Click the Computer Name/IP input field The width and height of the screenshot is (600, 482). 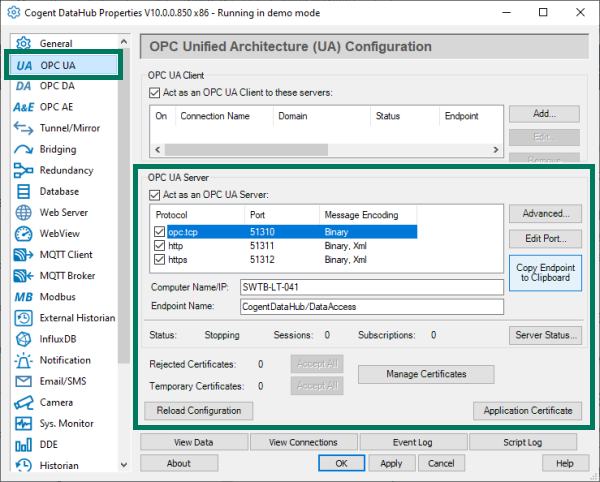coord(372,287)
